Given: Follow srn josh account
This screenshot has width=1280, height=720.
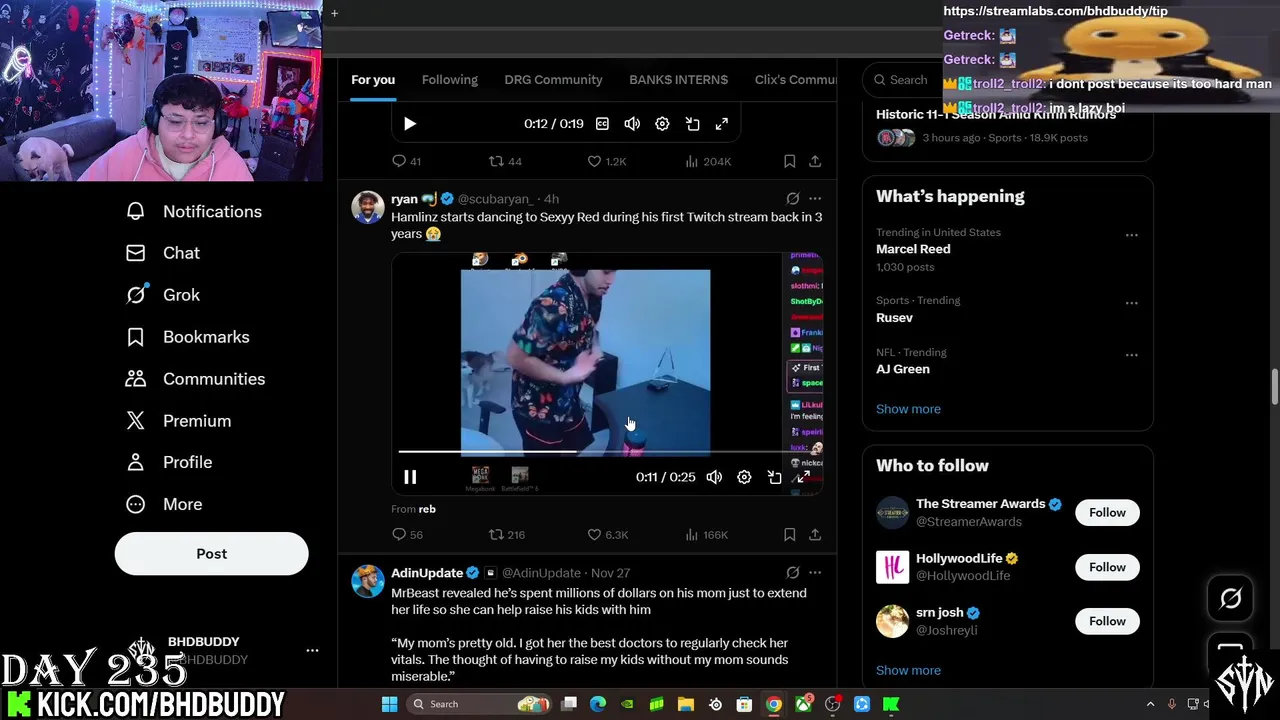Looking at the screenshot, I should coord(1107,621).
